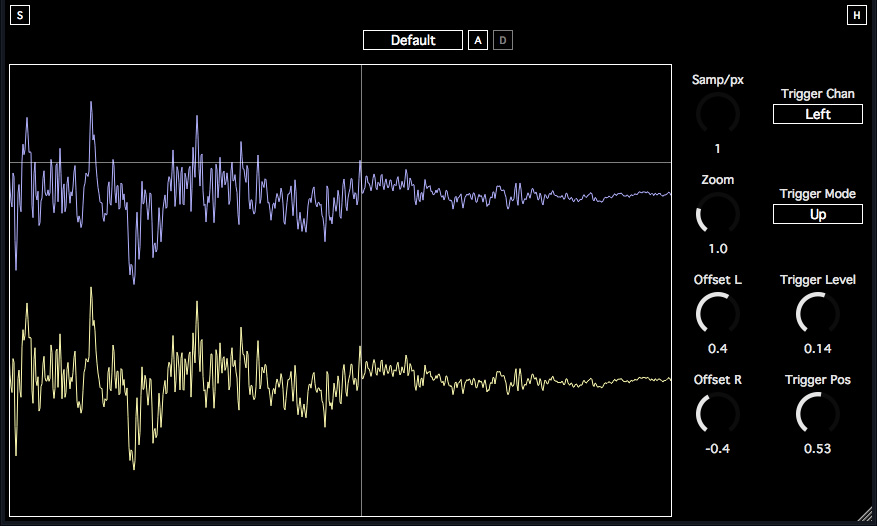Click the Offset R value -0.4
The width and height of the screenshot is (877, 526).
(x=718, y=449)
